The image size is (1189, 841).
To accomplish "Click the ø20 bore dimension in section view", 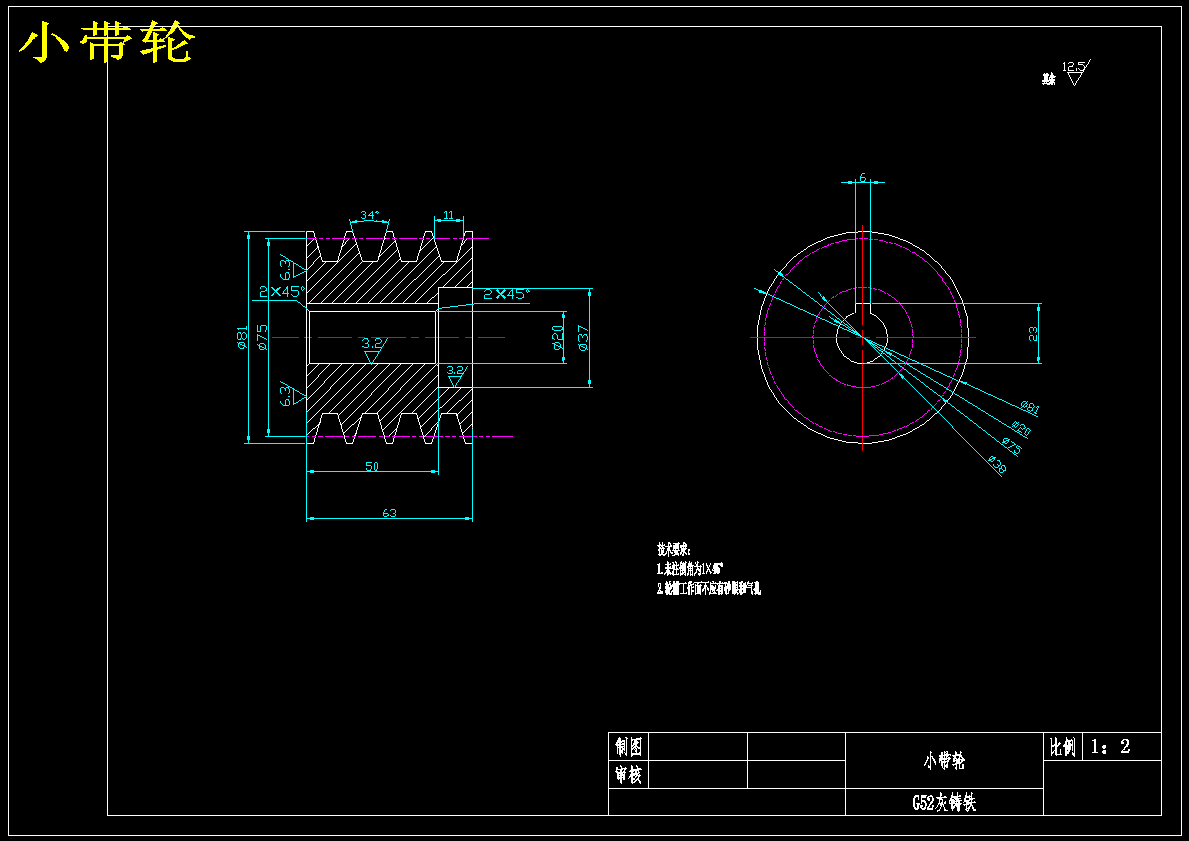I will point(557,337).
